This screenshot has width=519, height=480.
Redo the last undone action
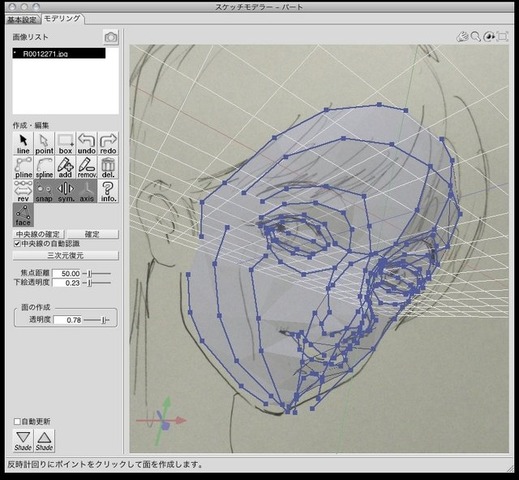[108, 144]
